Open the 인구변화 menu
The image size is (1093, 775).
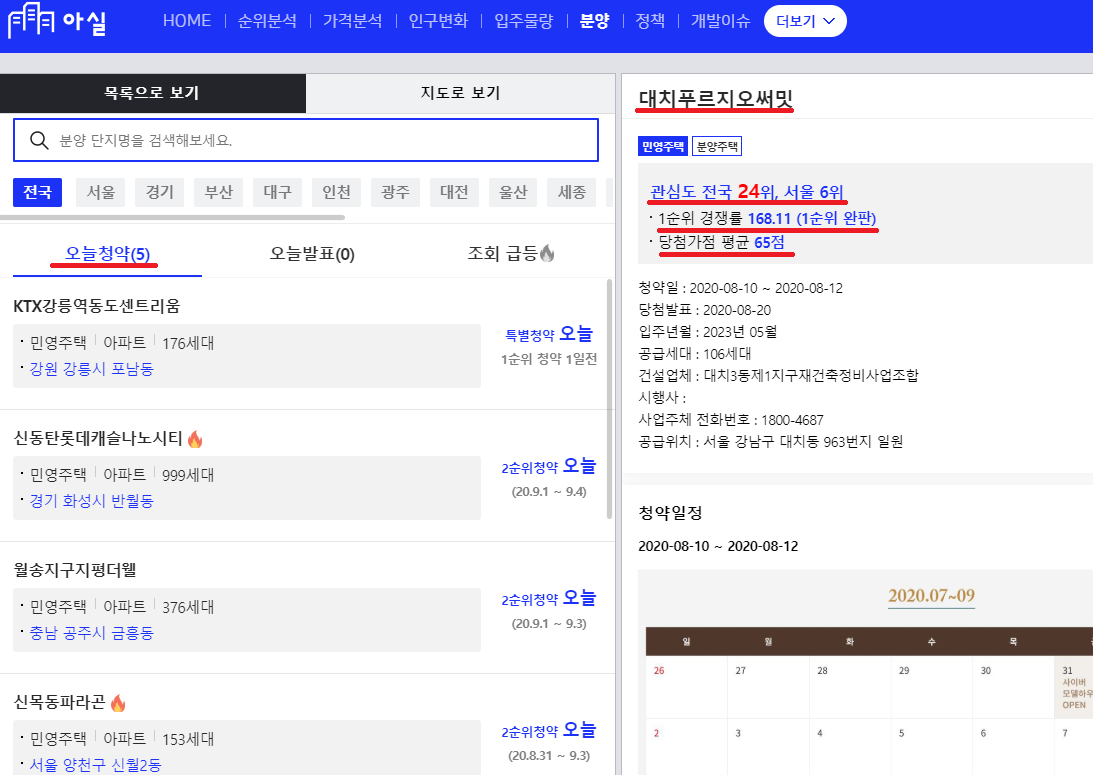click(438, 21)
